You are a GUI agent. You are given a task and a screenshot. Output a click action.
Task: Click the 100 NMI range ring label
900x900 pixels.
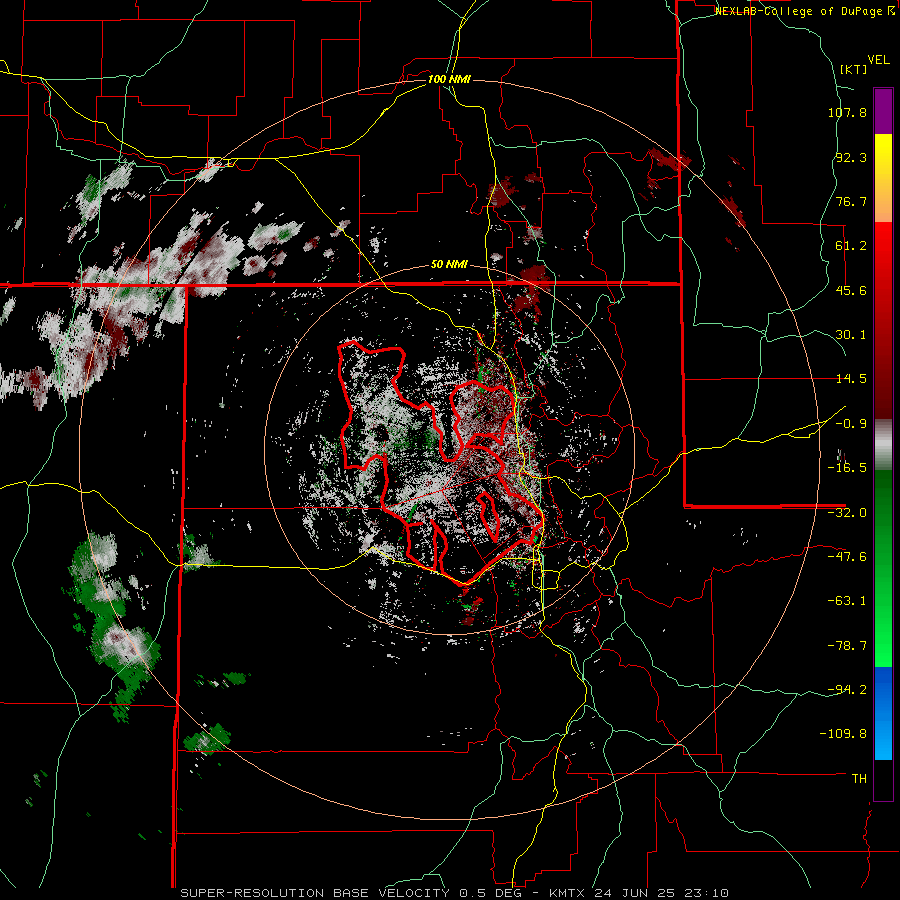point(449,79)
